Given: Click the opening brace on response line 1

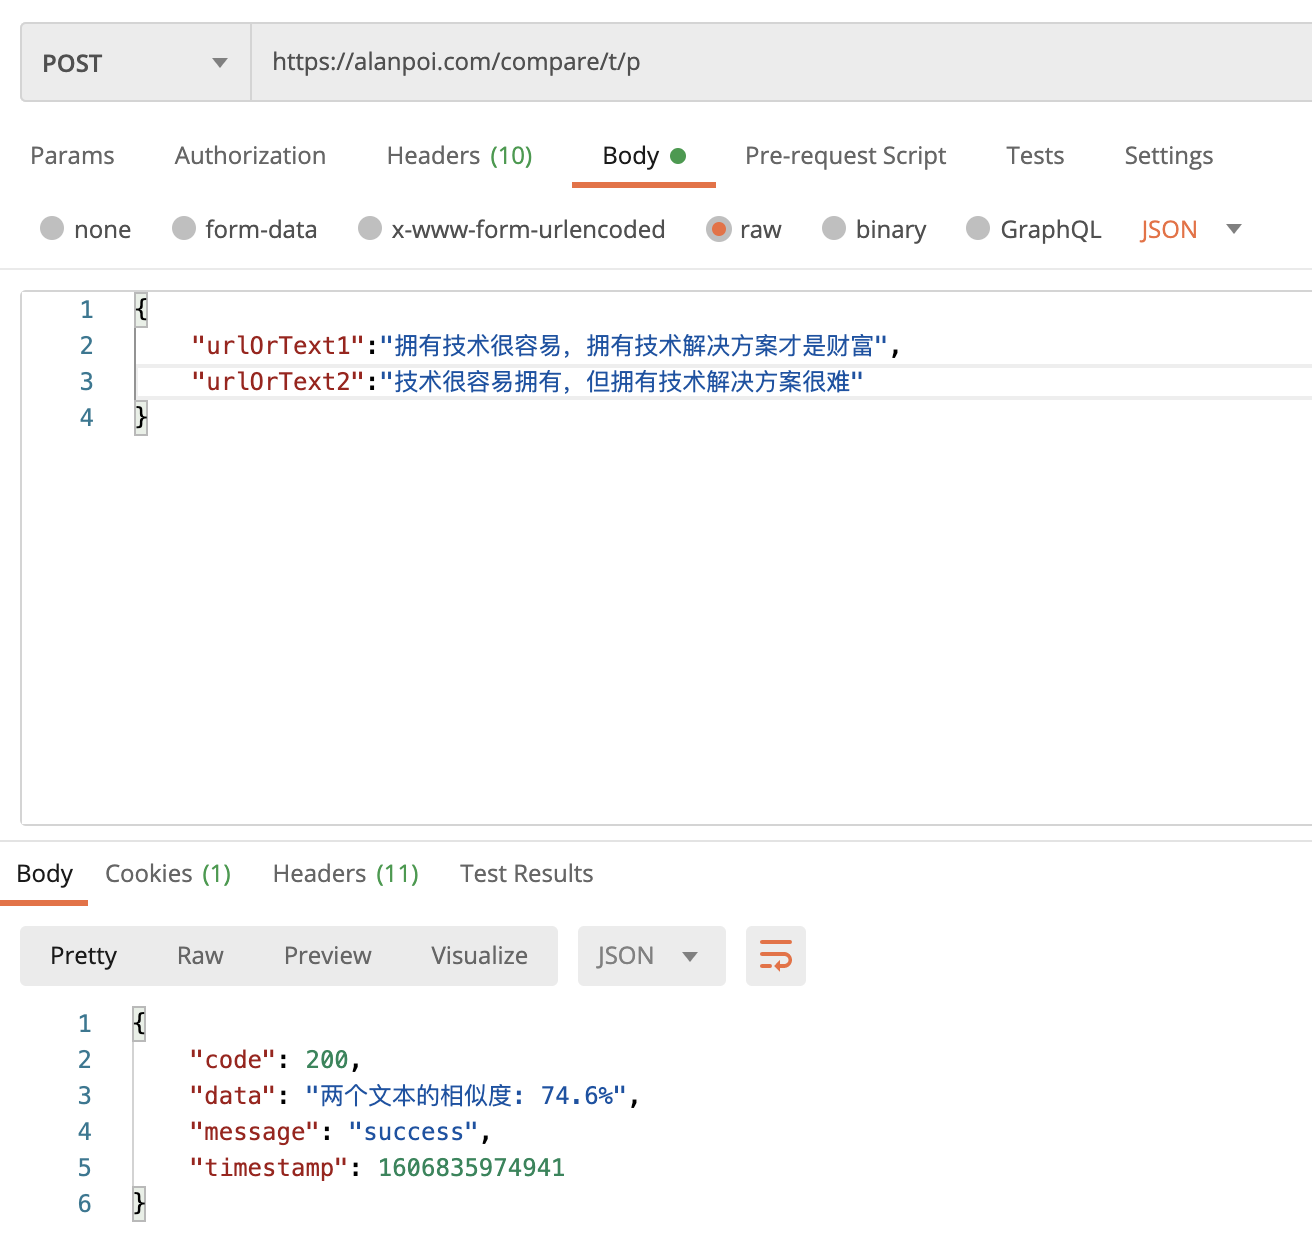Looking at the screenshot, I should pyautogui.click(x=139, y=1023).
